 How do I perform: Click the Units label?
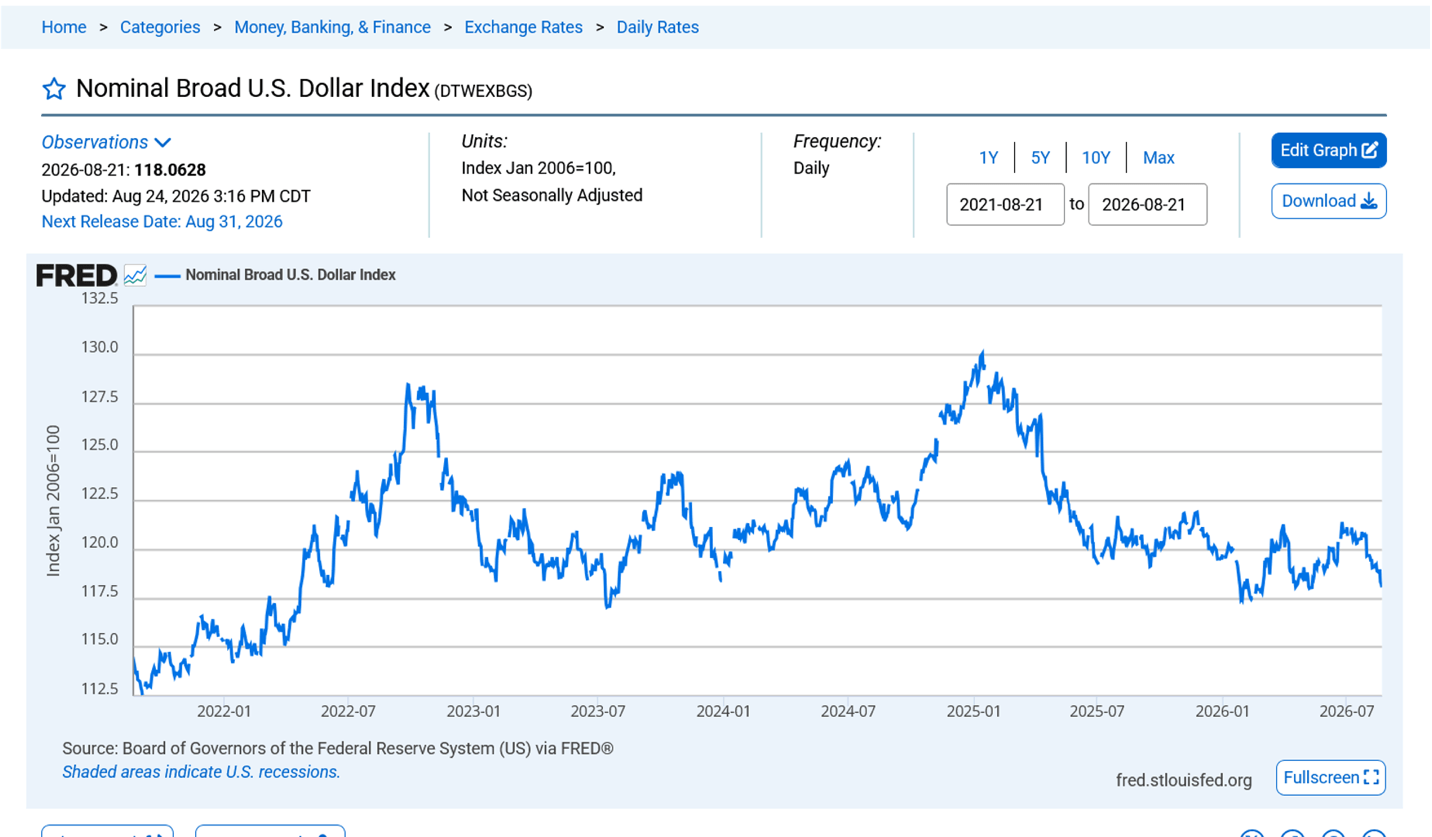[x=484, y=142]
